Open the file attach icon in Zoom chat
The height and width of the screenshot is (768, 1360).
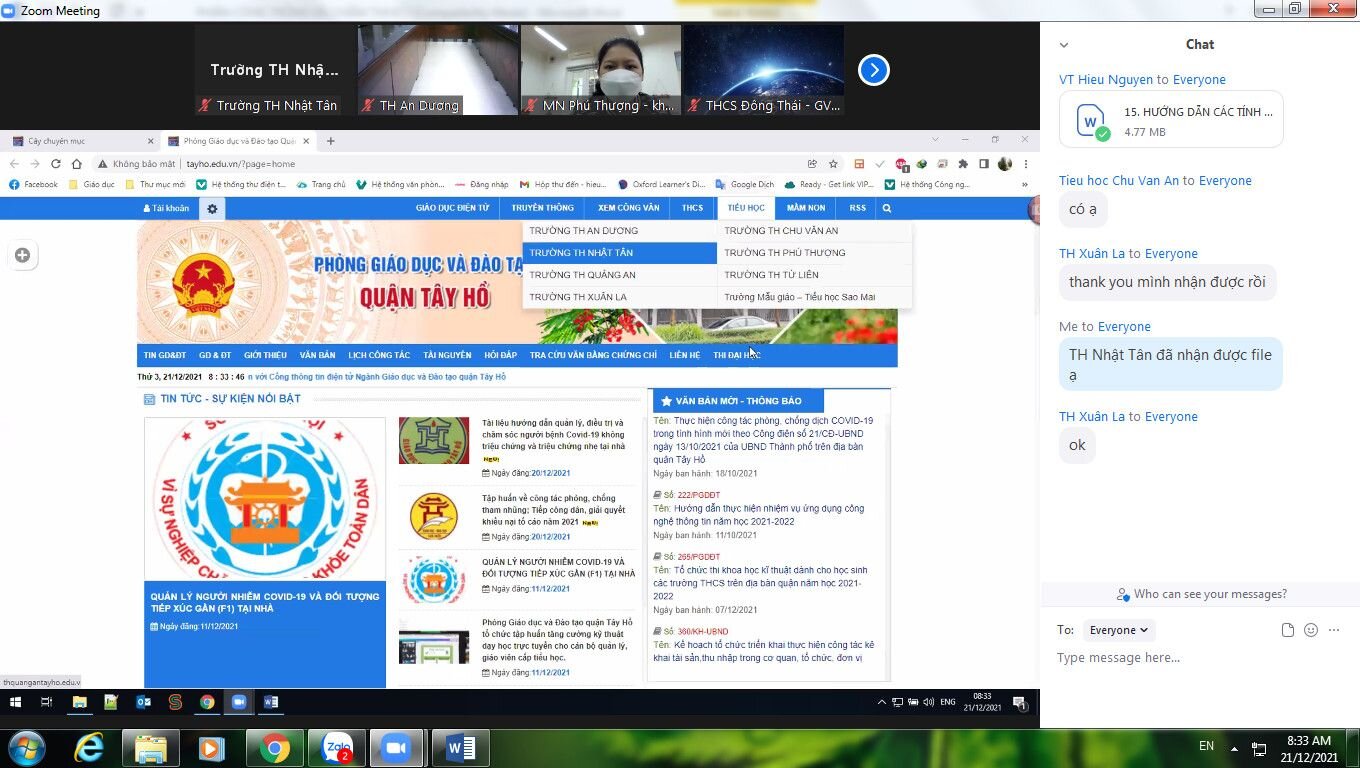pyautogui.click(x=1287, y=629)
